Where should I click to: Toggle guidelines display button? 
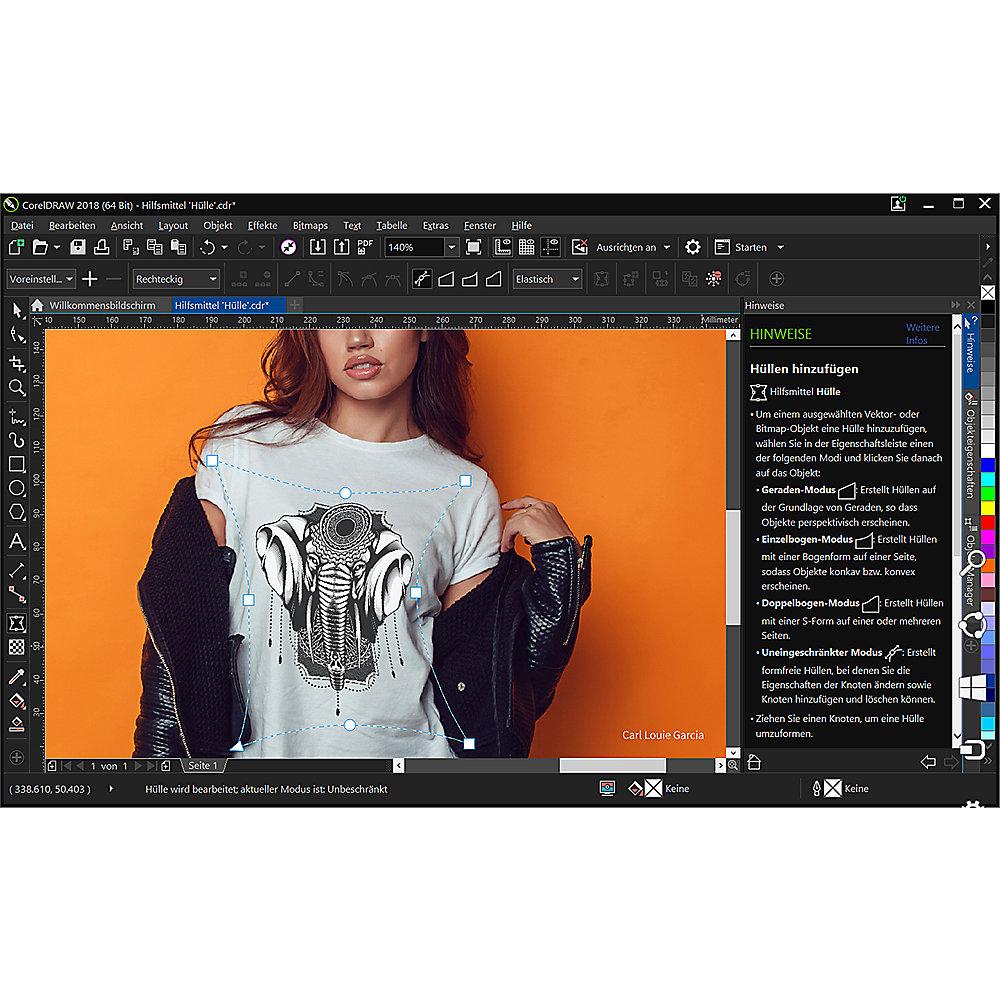(x=551, y=247)
